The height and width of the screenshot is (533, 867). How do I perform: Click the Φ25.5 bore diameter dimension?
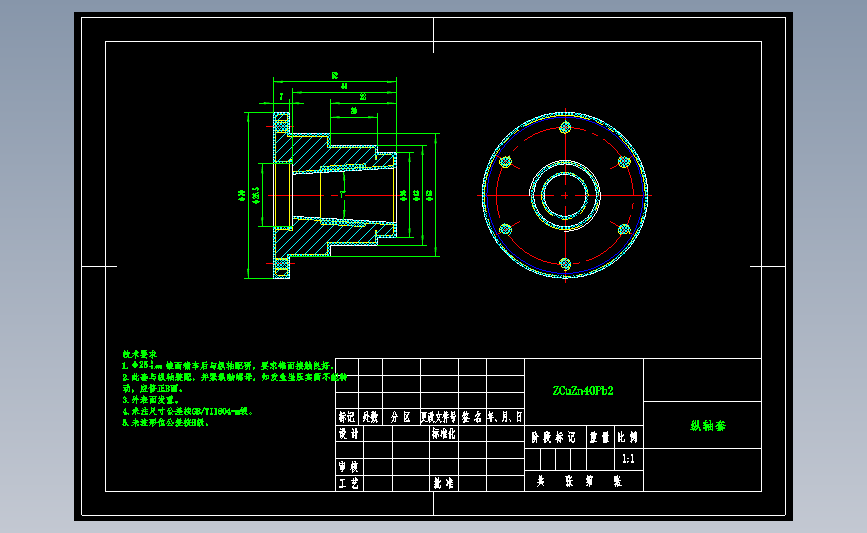255,195
